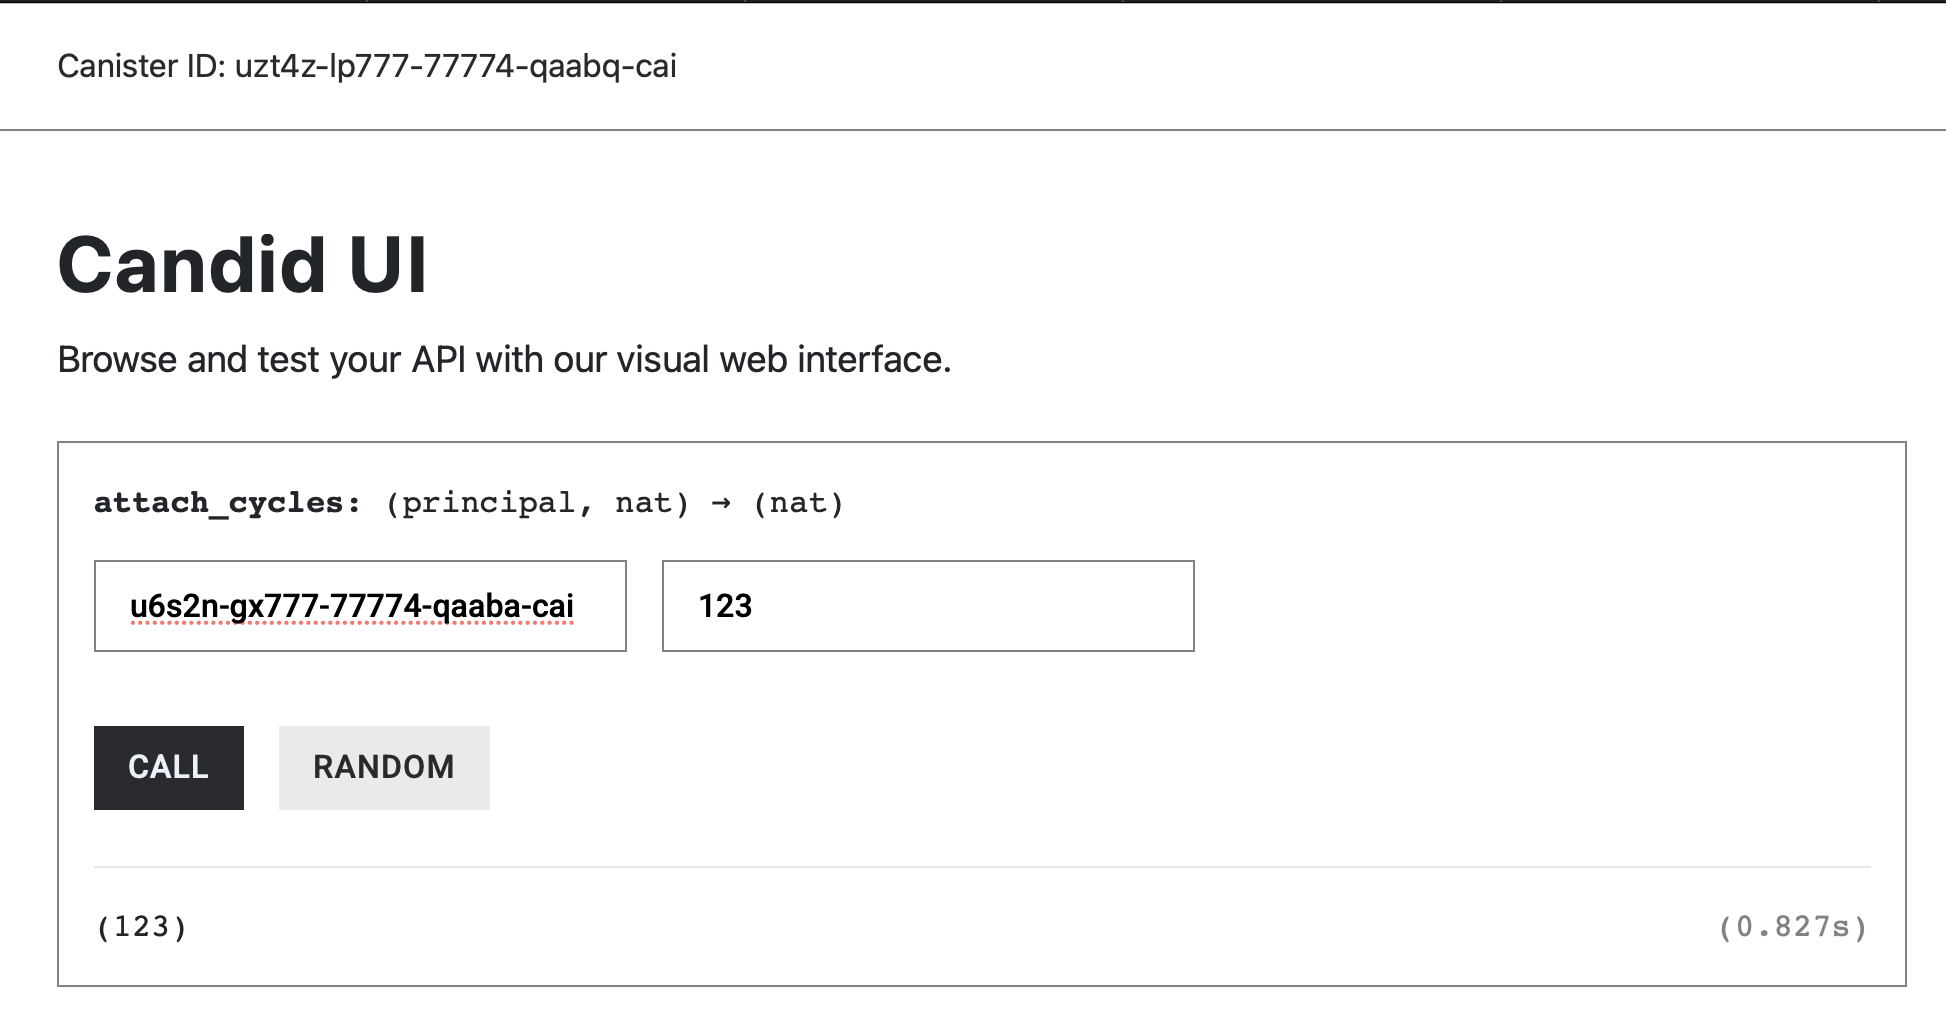1946x1014 pixels.
Task: Click the RANDOM button
Action: (x=383, y=767)
